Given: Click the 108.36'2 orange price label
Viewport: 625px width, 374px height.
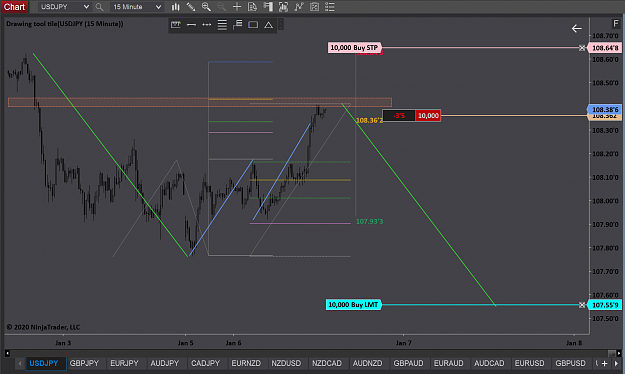Looking at the screenshot, I should (369, 120).
